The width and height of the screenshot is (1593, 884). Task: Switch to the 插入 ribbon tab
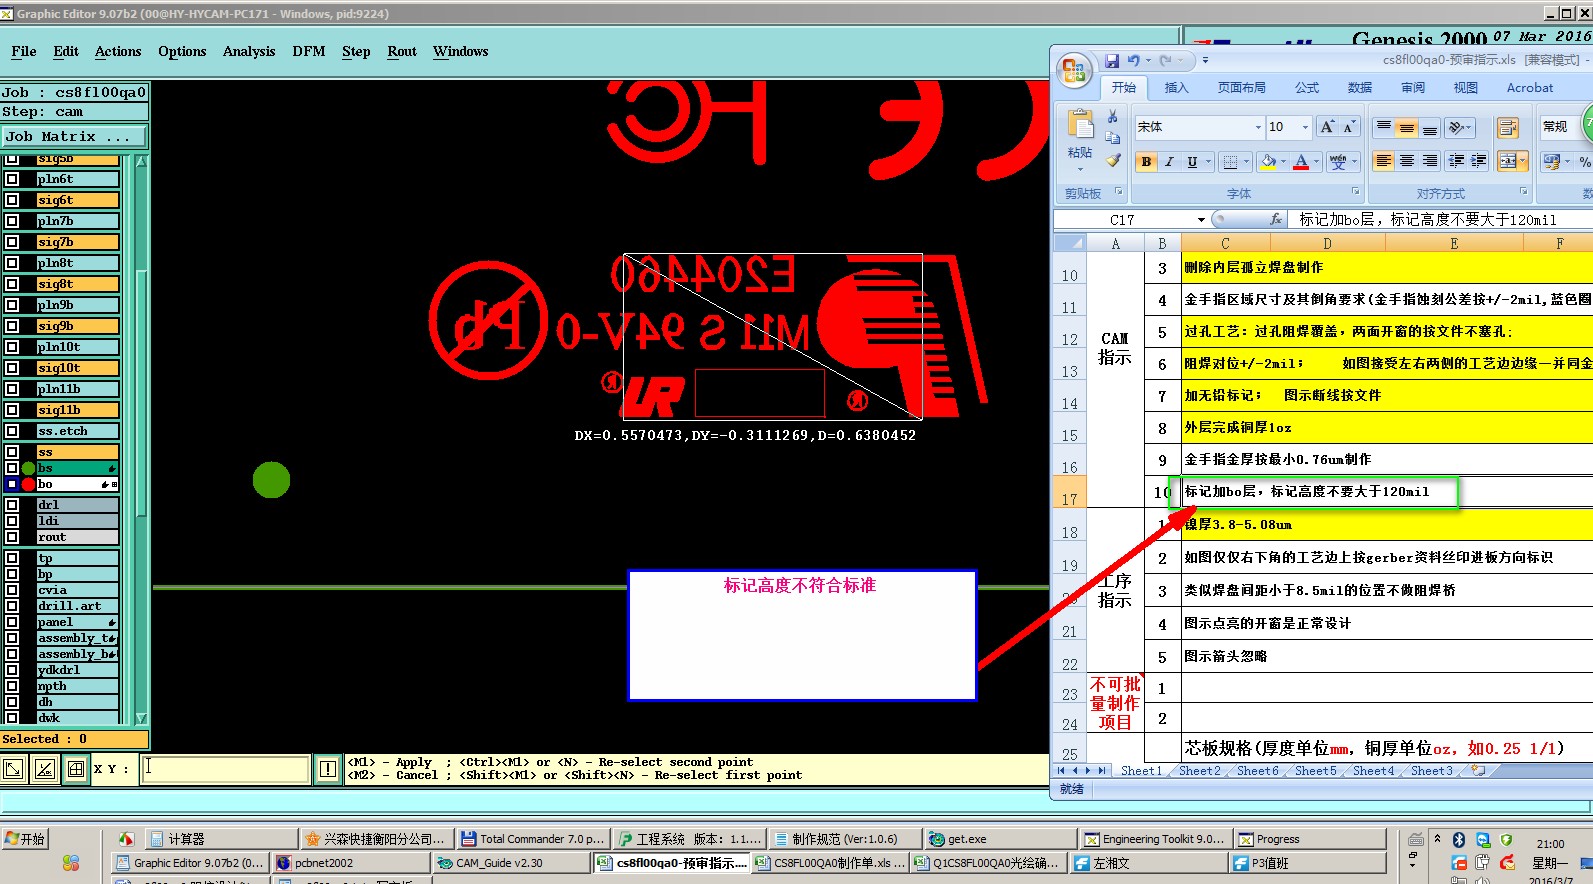(1176, 88)
